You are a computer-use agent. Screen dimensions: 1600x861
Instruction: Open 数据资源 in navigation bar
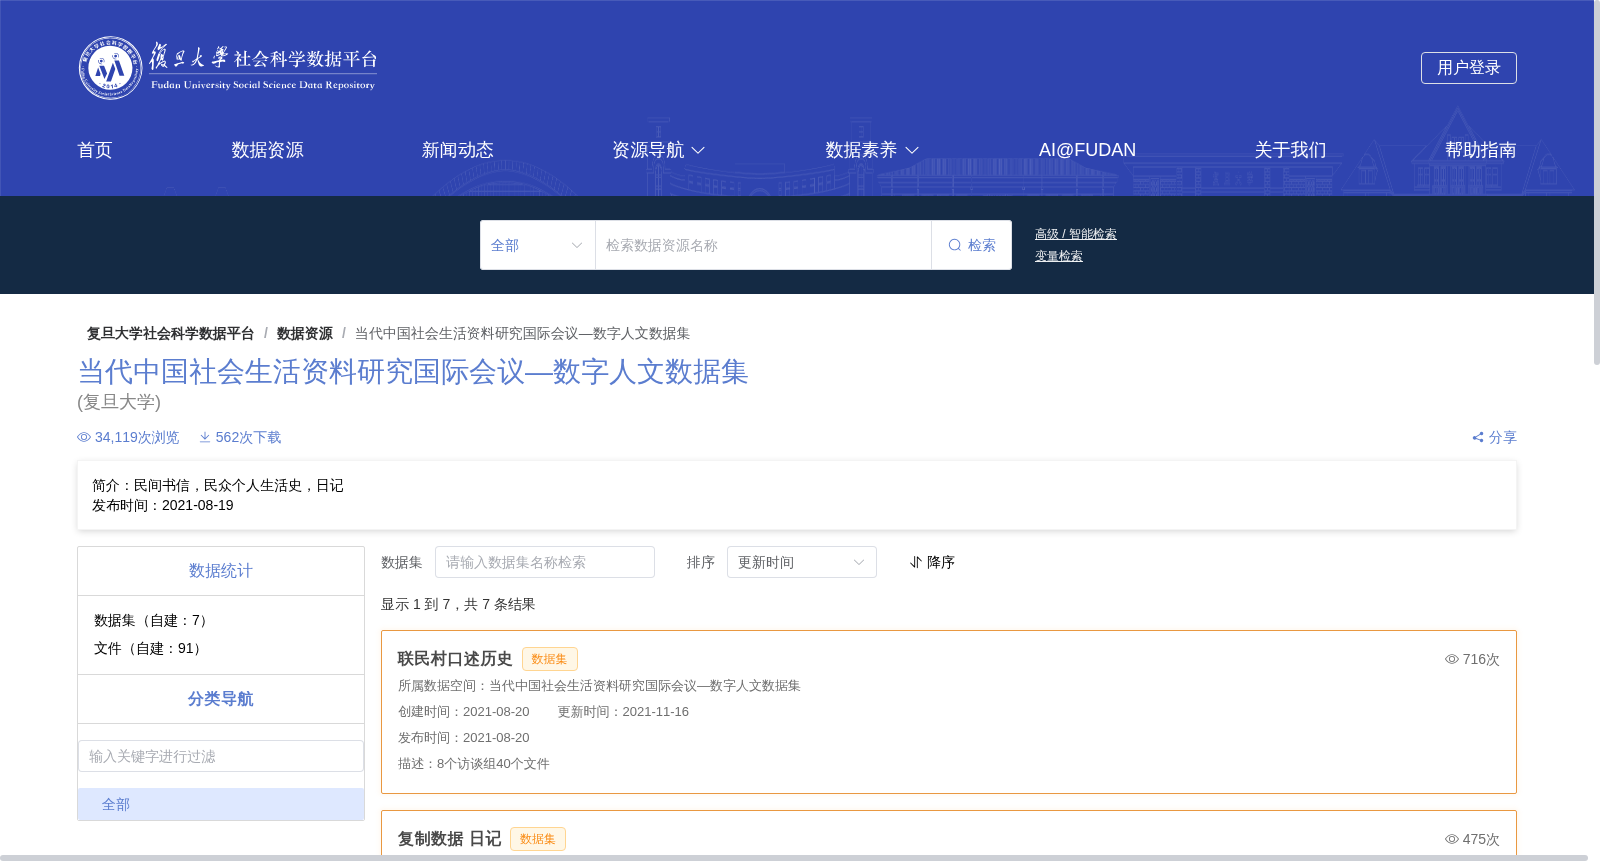[x=267, y=150]
